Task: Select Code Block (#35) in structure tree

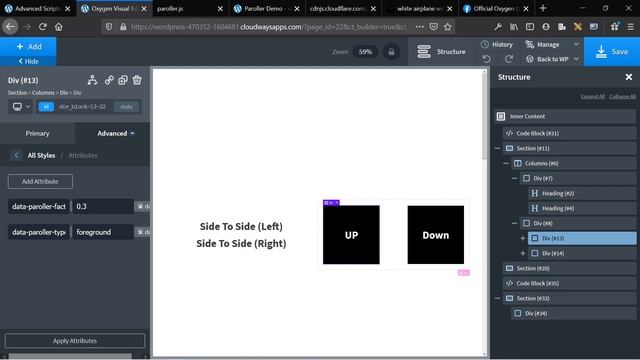Action: [569, 283]
